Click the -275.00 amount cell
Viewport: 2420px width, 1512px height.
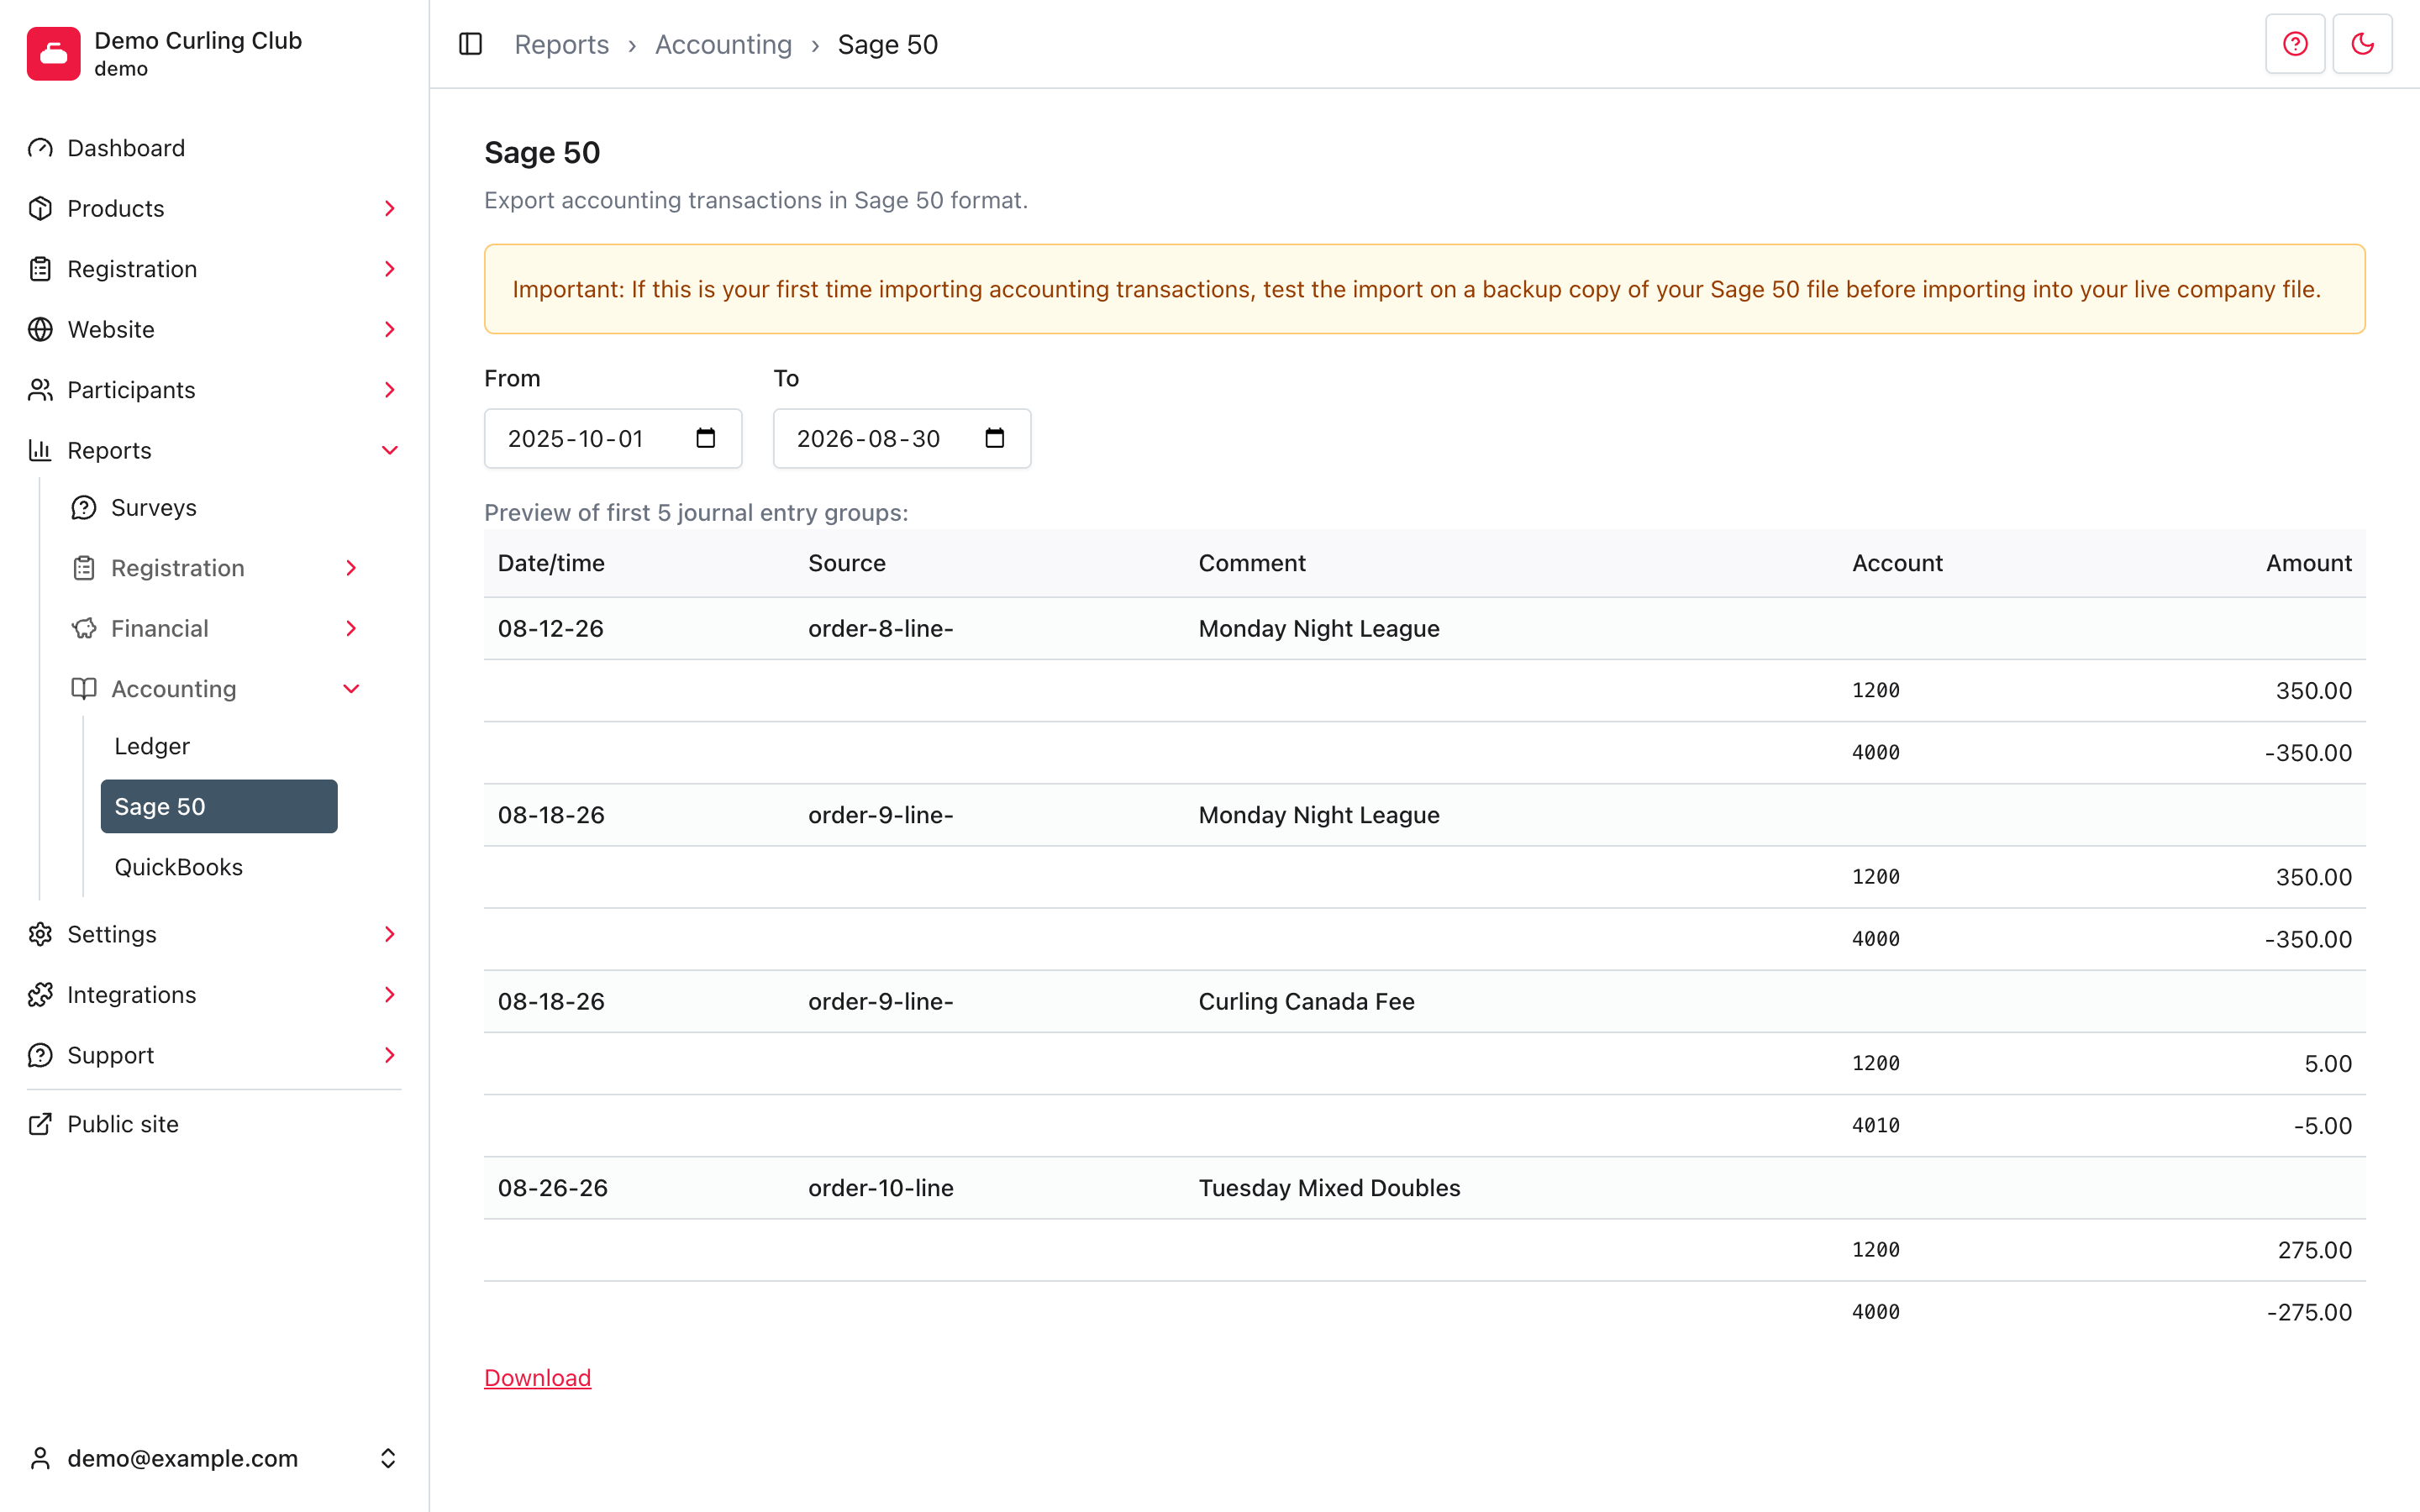(2309, 1312)
